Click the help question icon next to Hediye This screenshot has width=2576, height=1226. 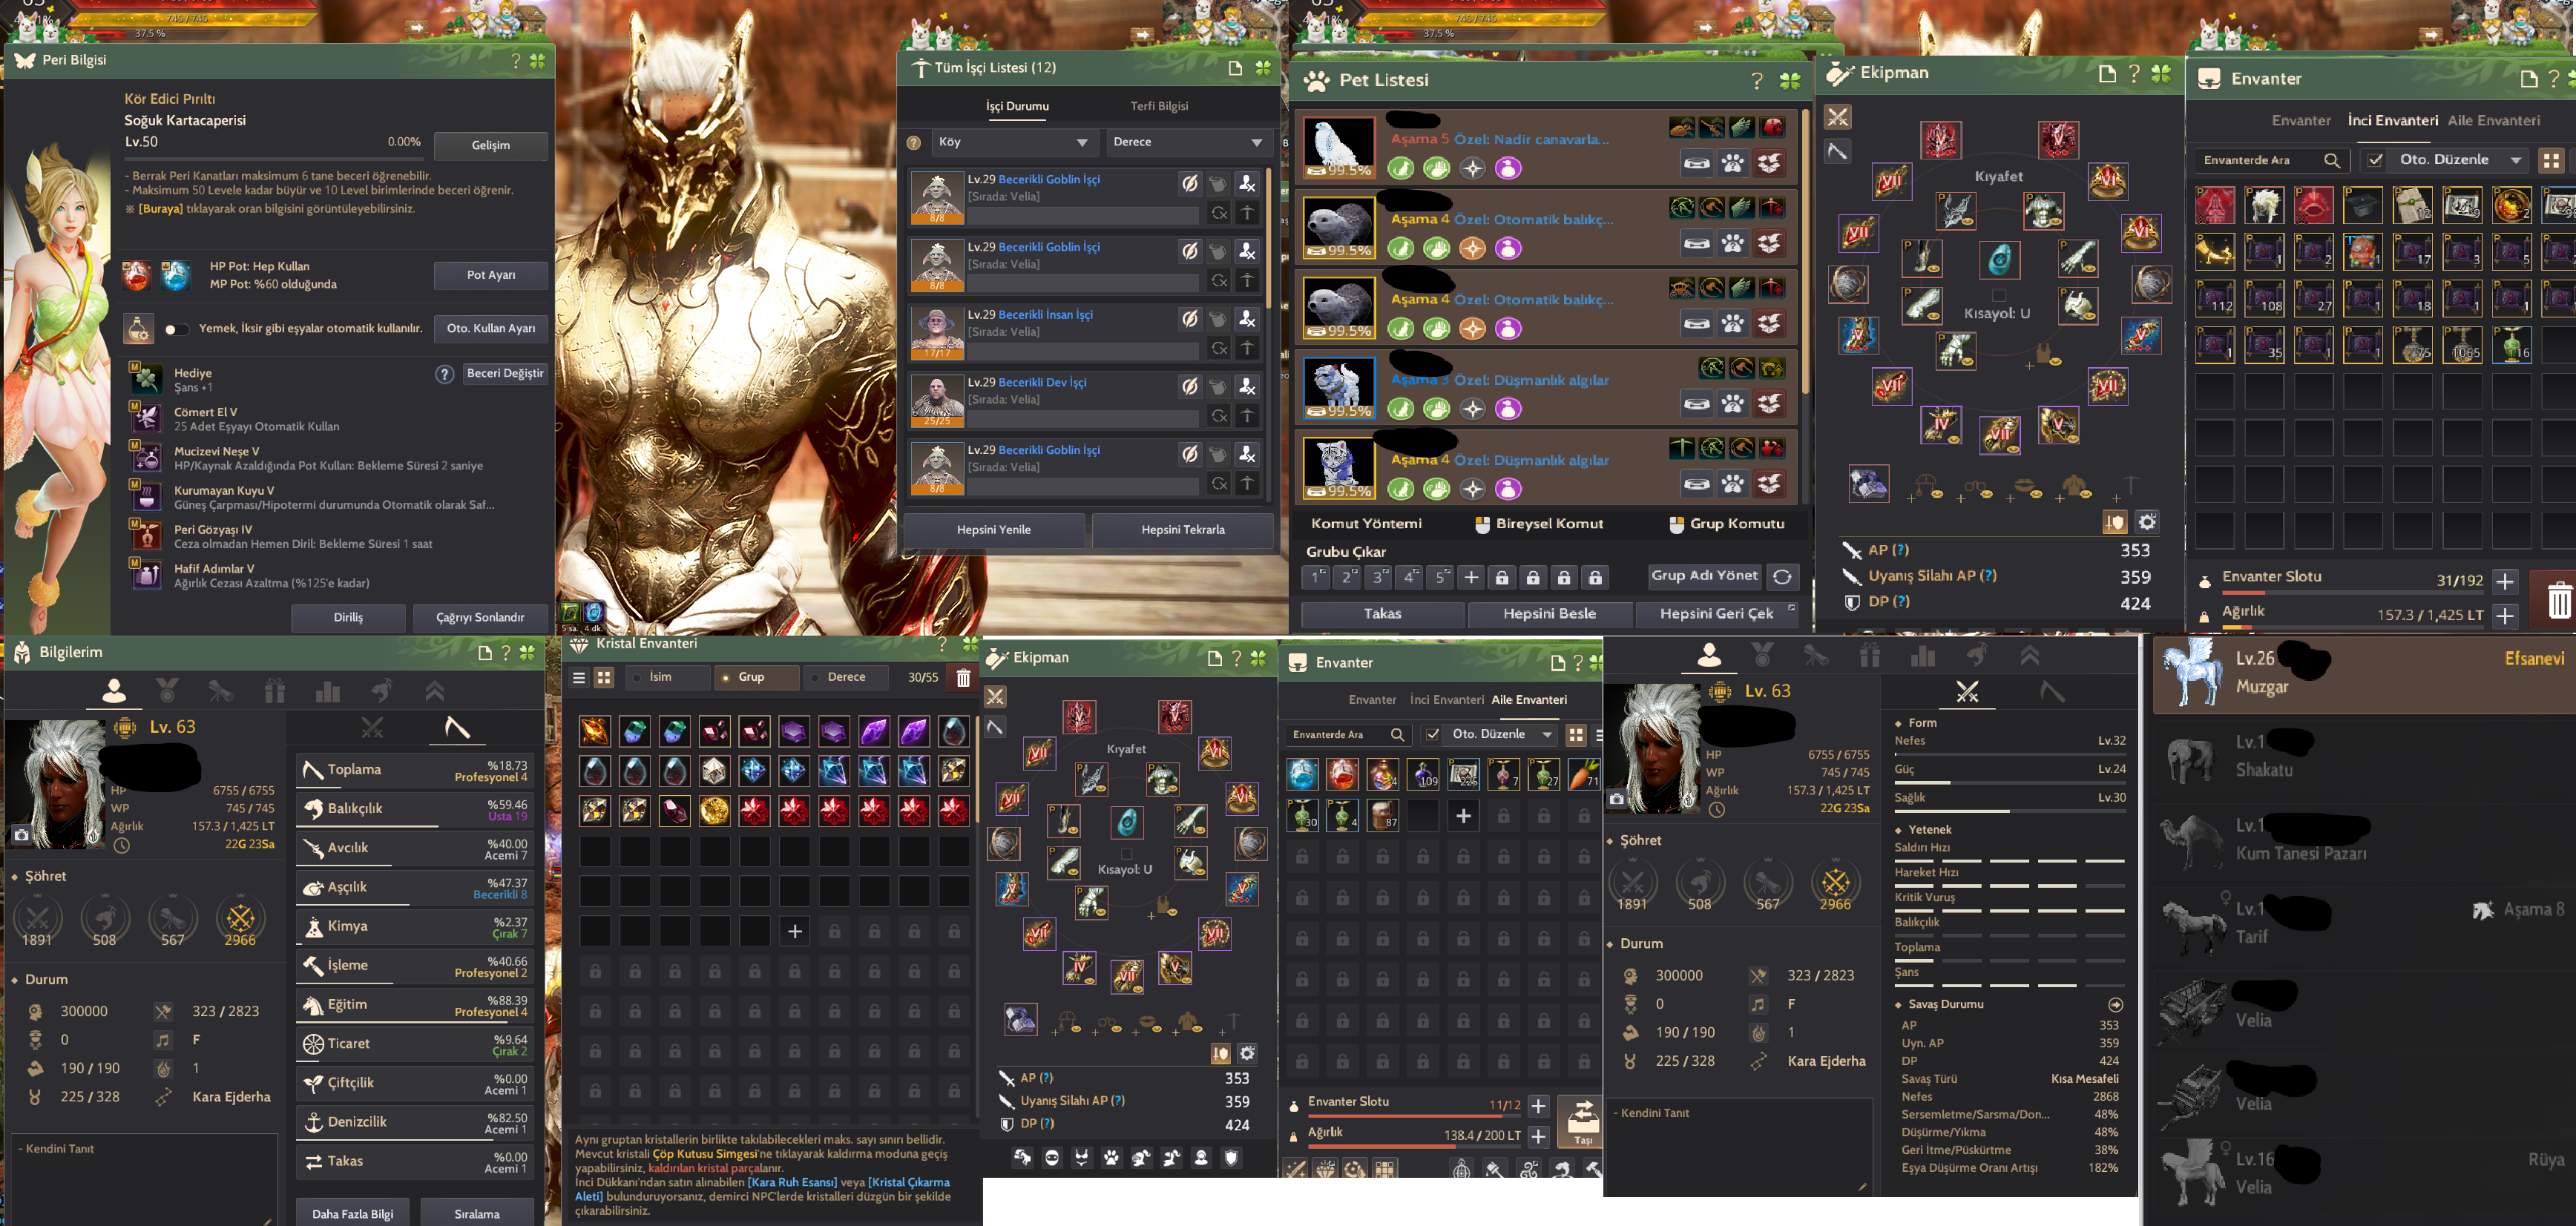445,374
